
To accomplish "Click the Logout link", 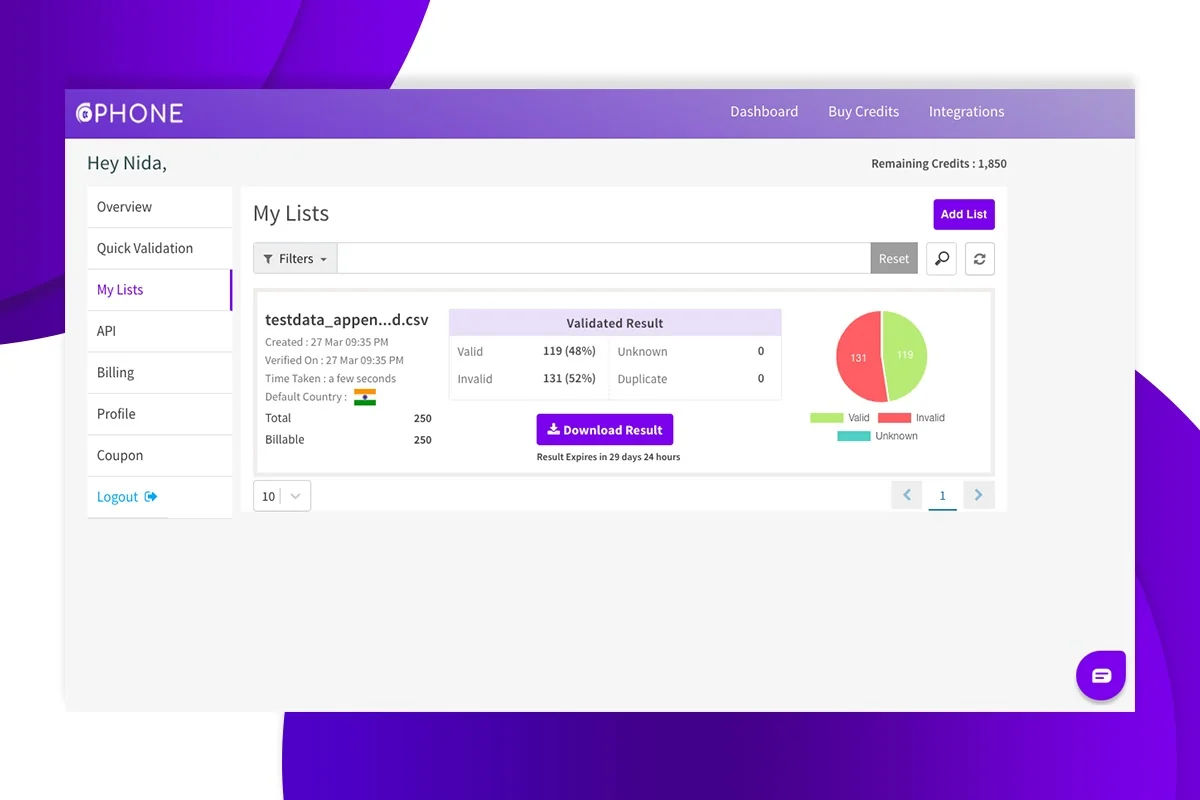I will tap(127, 497).
